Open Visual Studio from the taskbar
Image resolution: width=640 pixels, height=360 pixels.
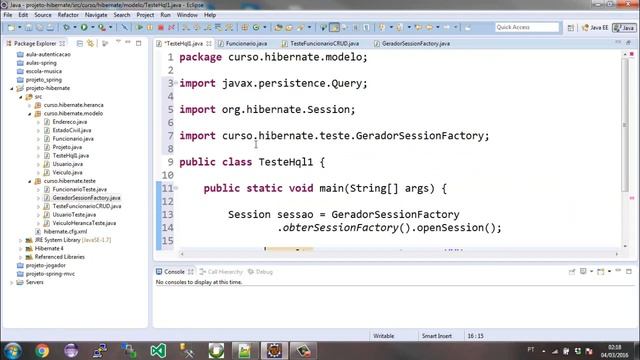coord(158,351)
